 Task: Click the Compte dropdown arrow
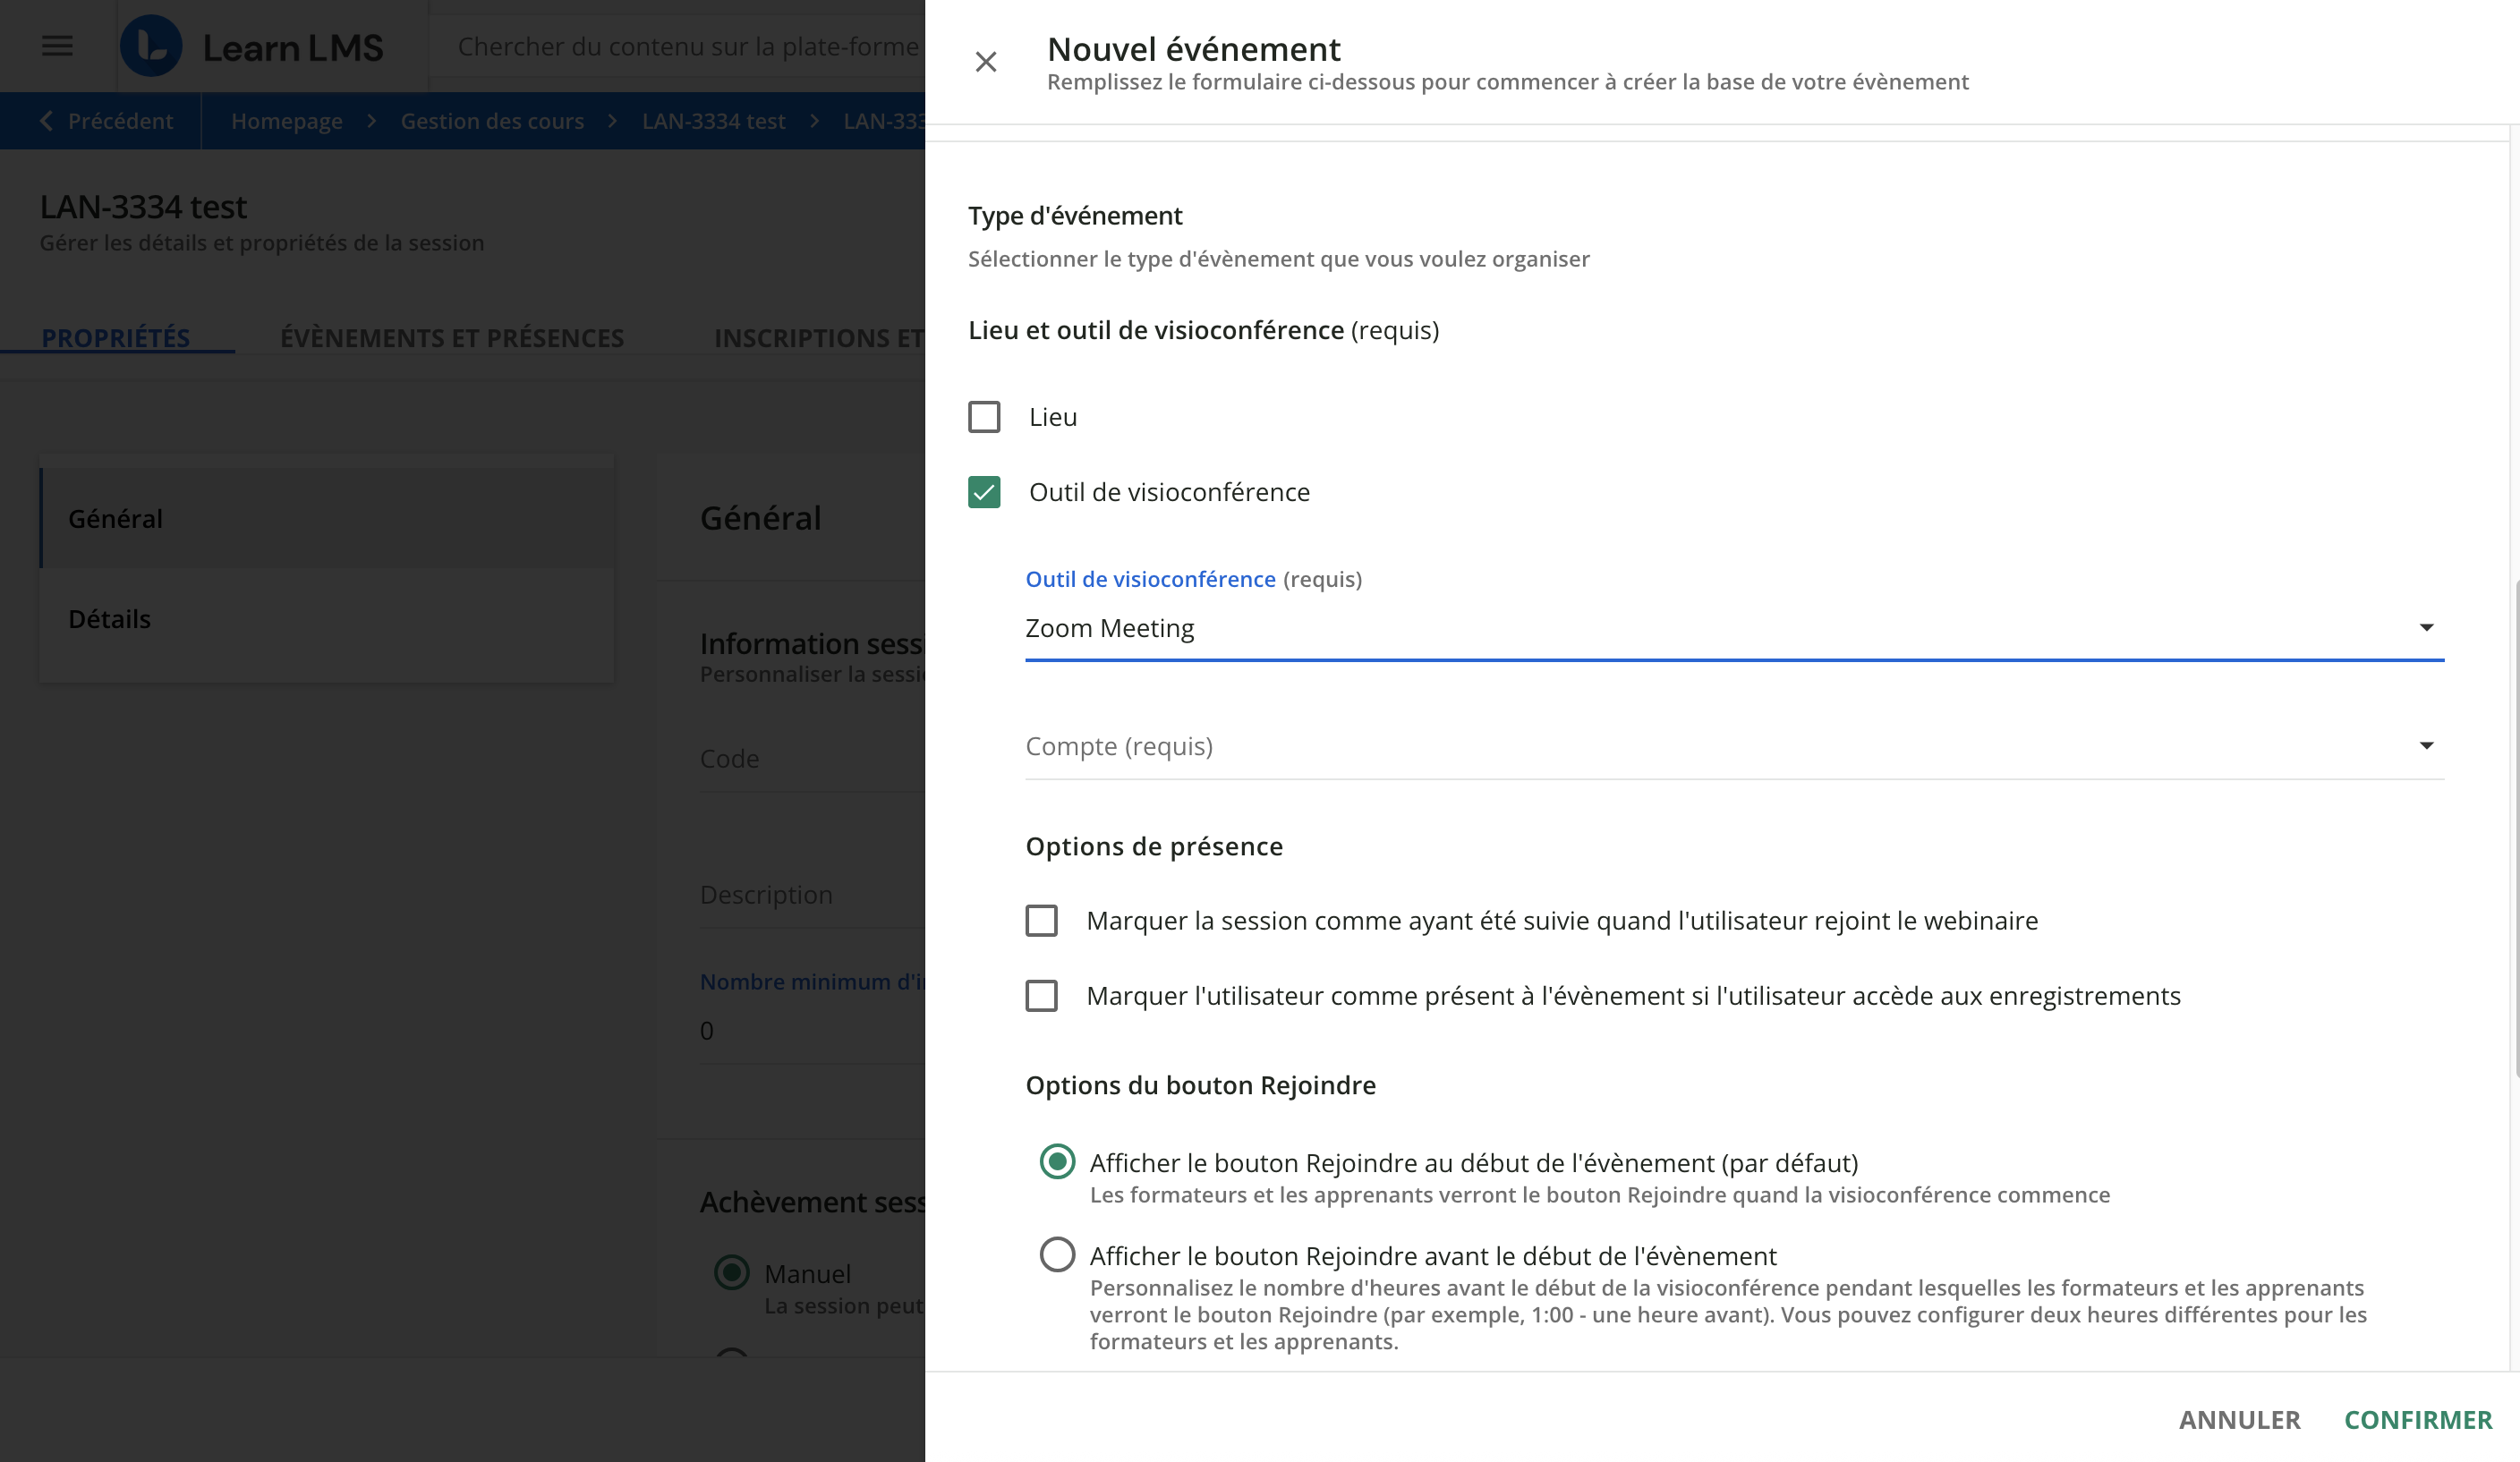click(2426, 746)
